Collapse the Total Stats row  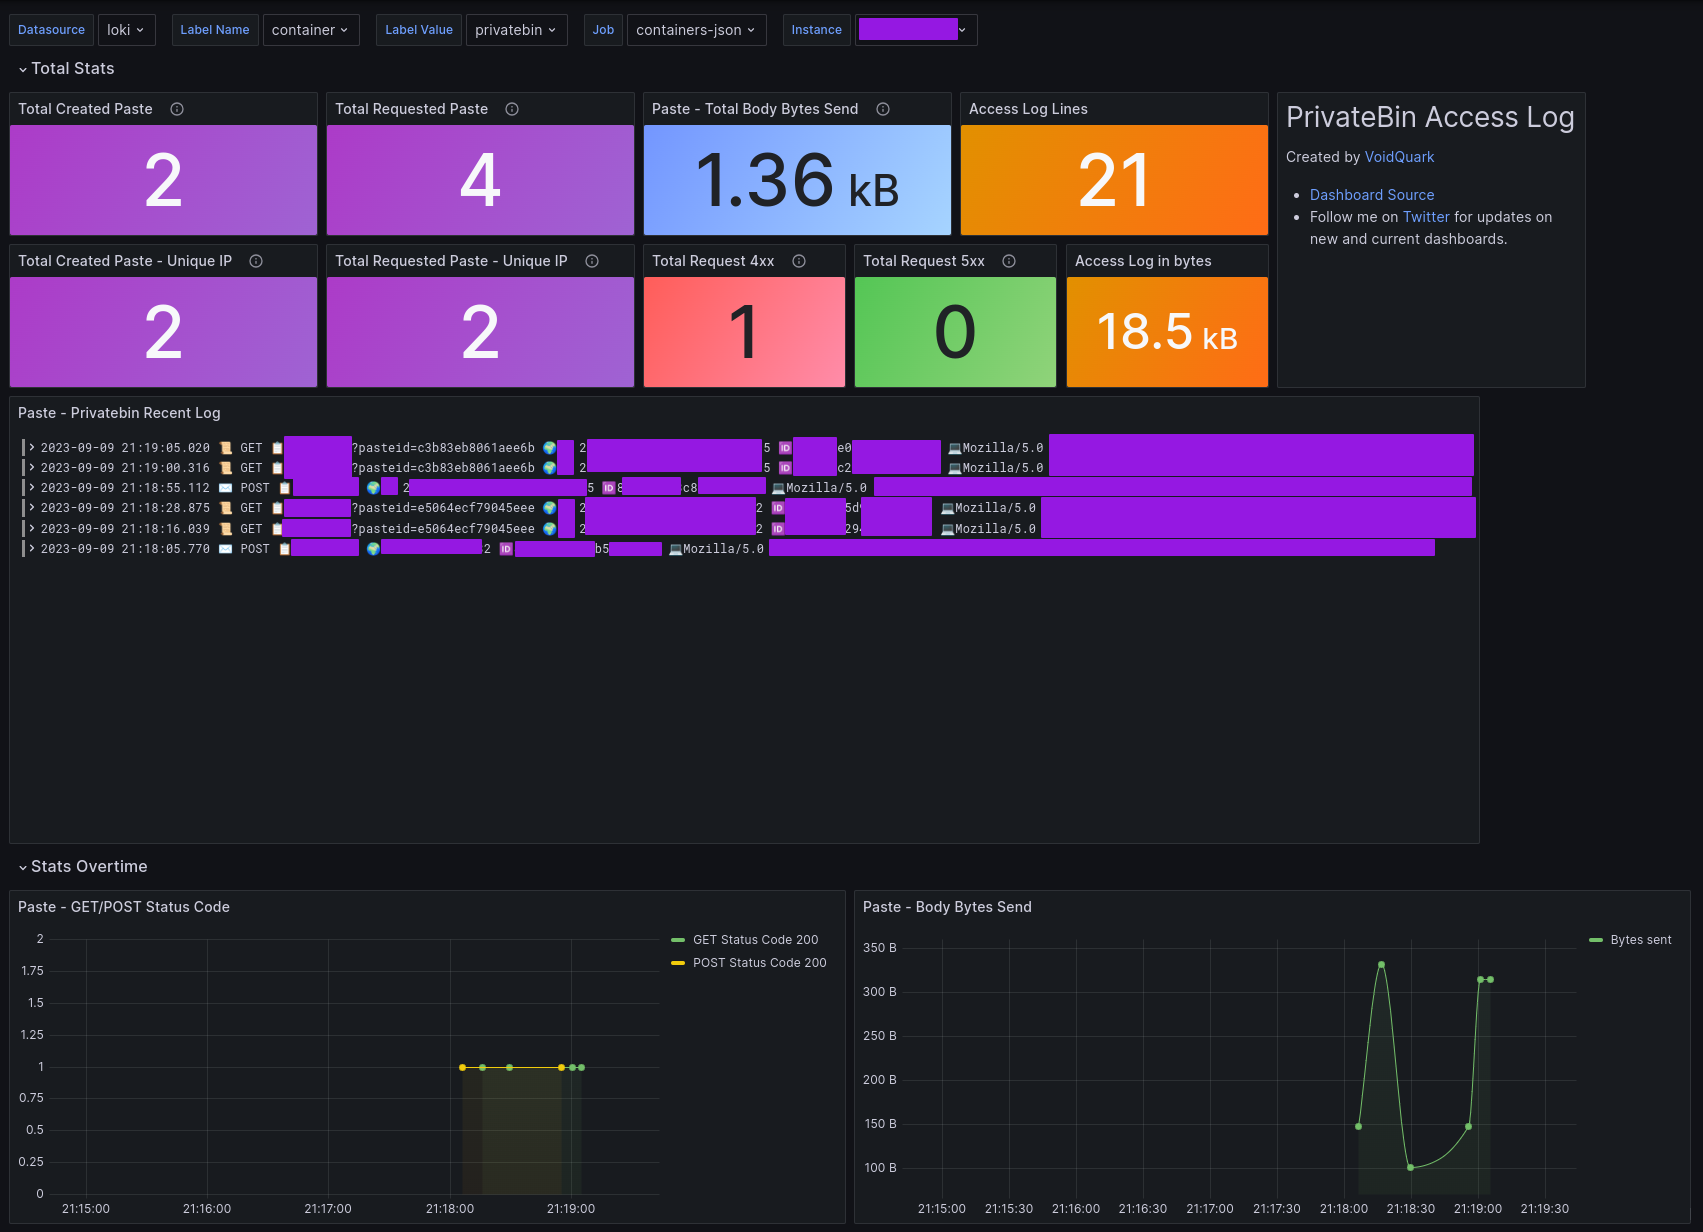[x=66, y=68]
